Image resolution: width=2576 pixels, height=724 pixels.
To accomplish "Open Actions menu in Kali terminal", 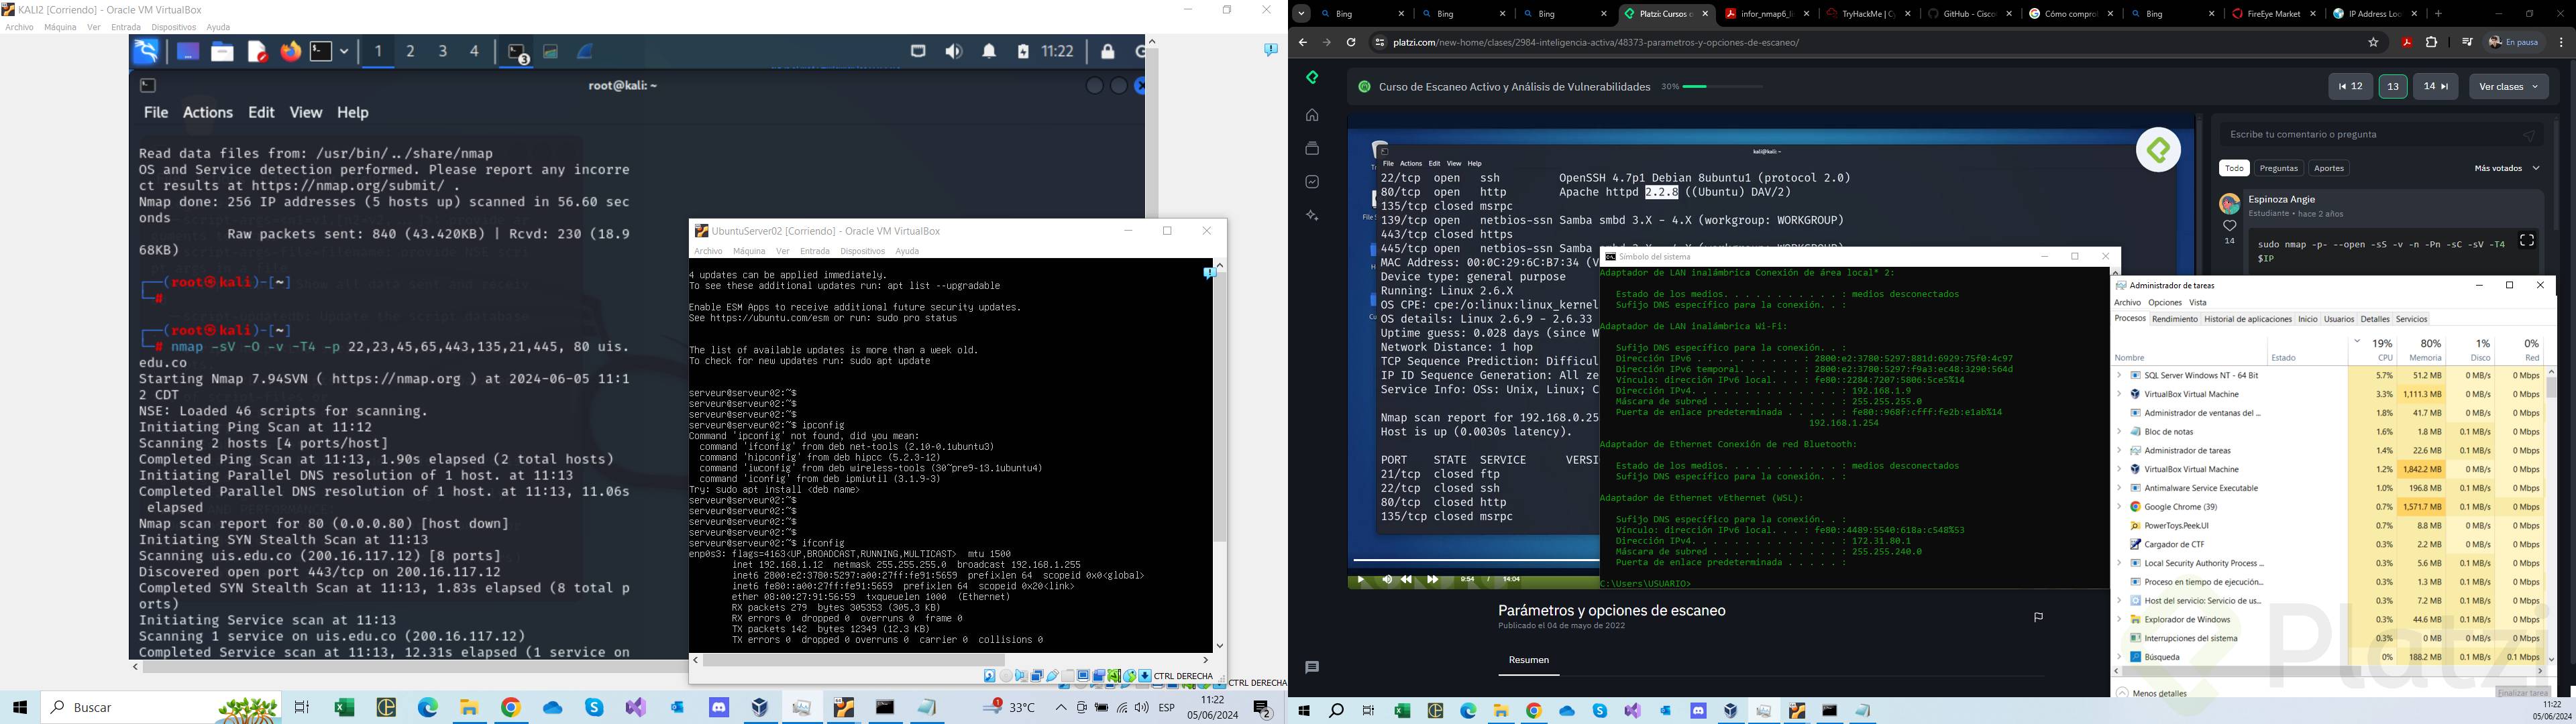I will [x=207, y=113].
